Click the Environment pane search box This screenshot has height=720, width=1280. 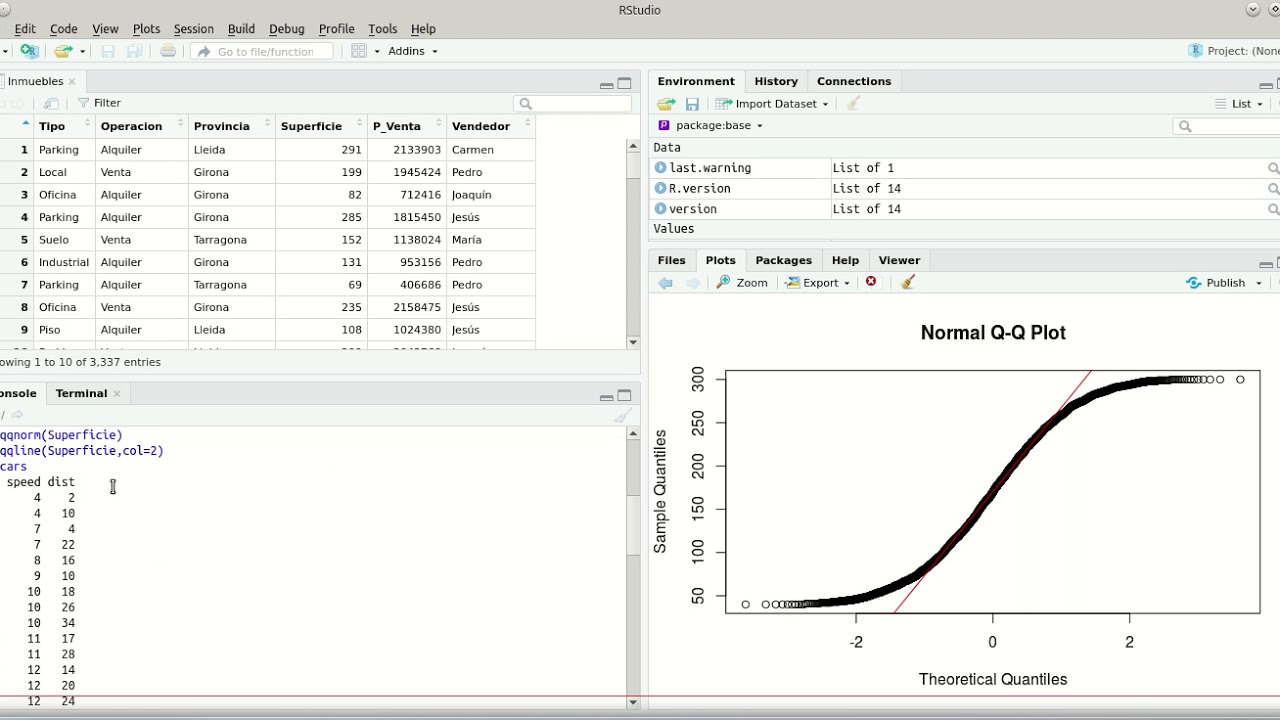[1226, 126]
